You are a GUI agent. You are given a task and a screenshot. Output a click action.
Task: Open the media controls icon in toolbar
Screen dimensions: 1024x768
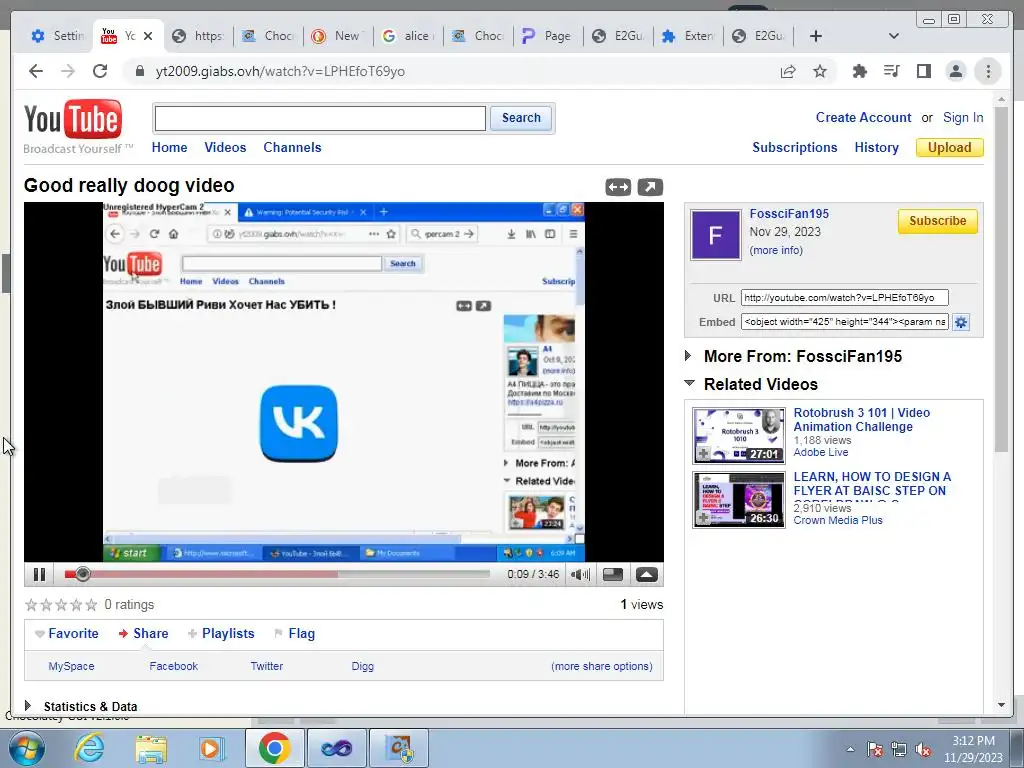[x=891, y=71]
